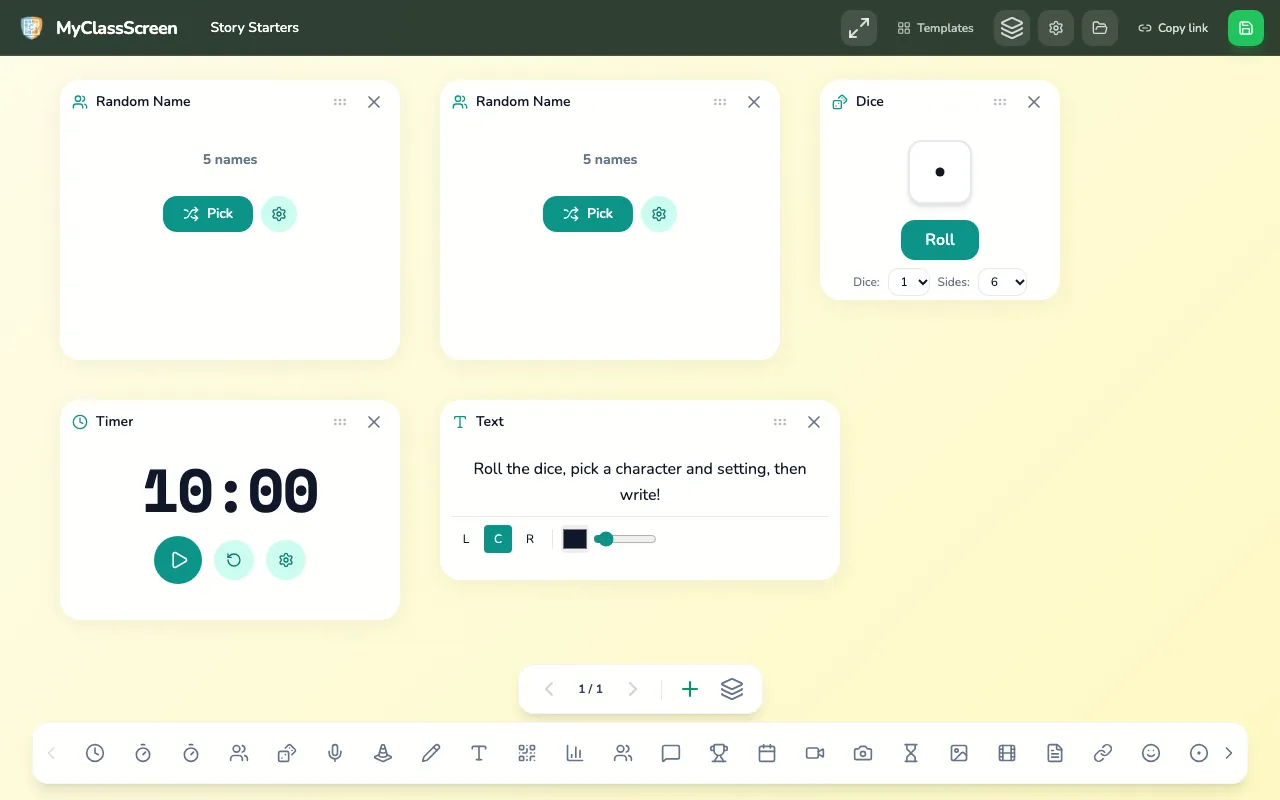Viewport: 1280px width, 800px height.
Task: Open the Dice count dropdown
Action: pyautogui.click(x=909, y=282)
